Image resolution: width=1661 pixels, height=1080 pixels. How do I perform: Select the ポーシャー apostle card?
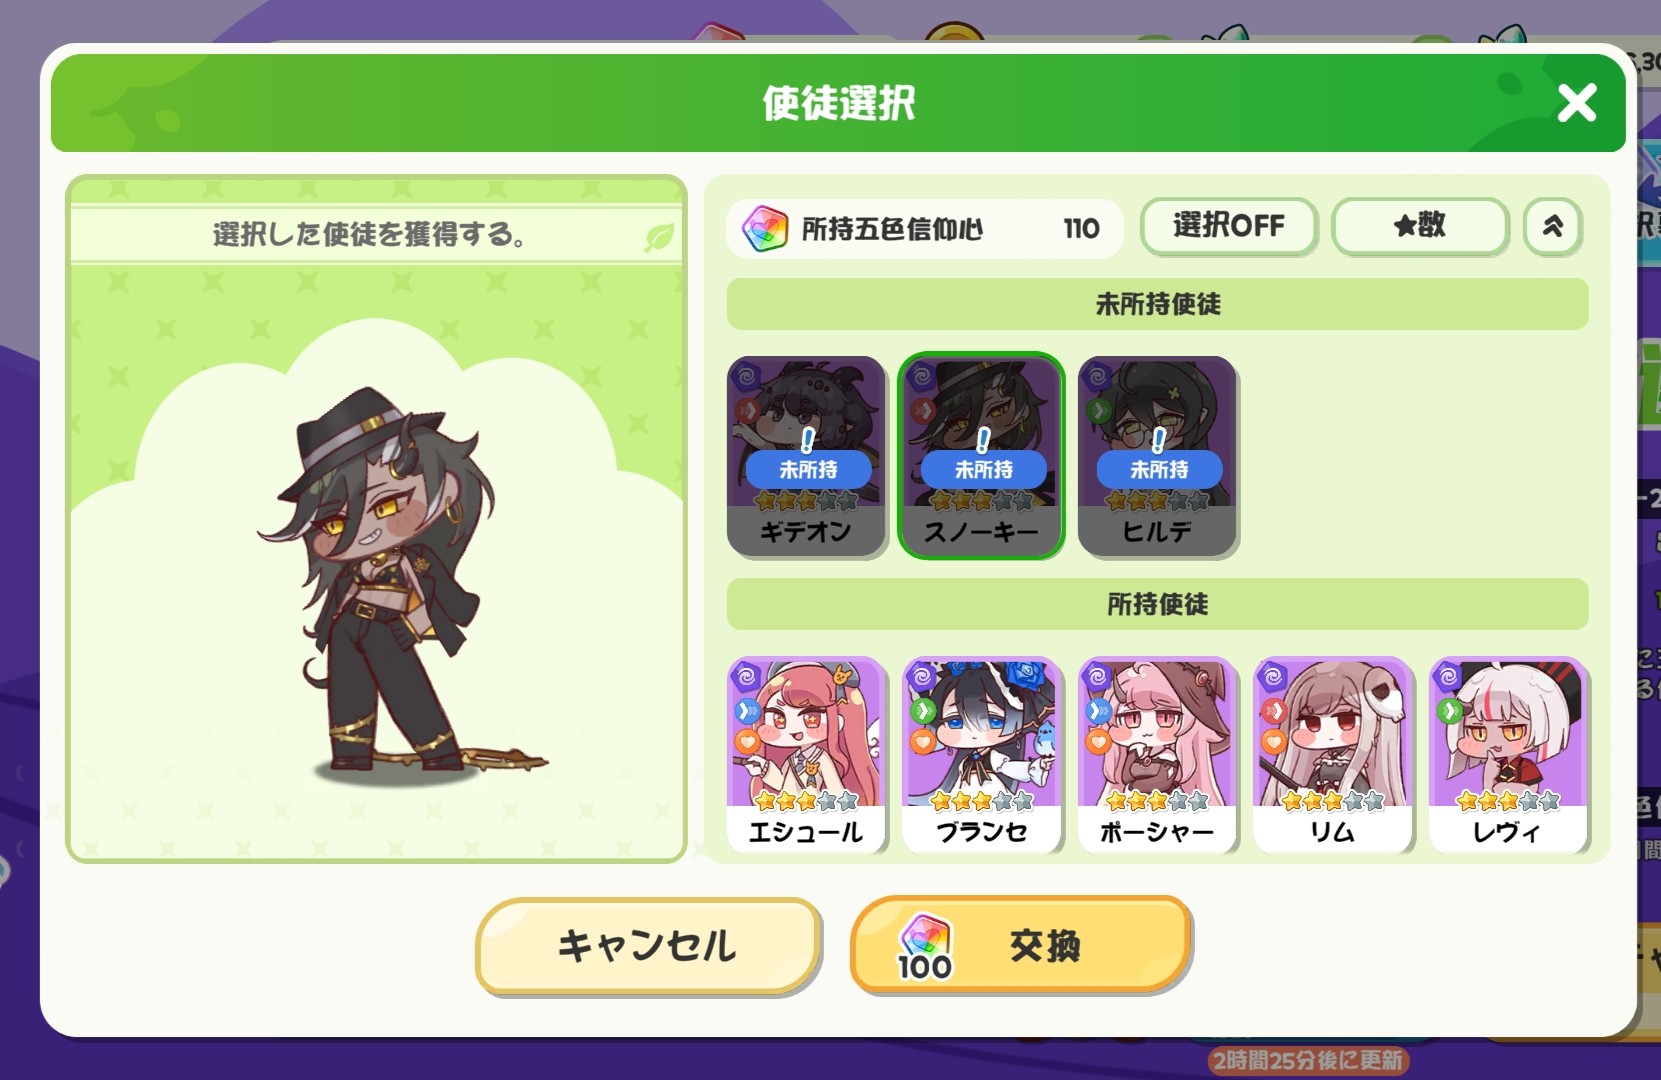pos(1157,755)
